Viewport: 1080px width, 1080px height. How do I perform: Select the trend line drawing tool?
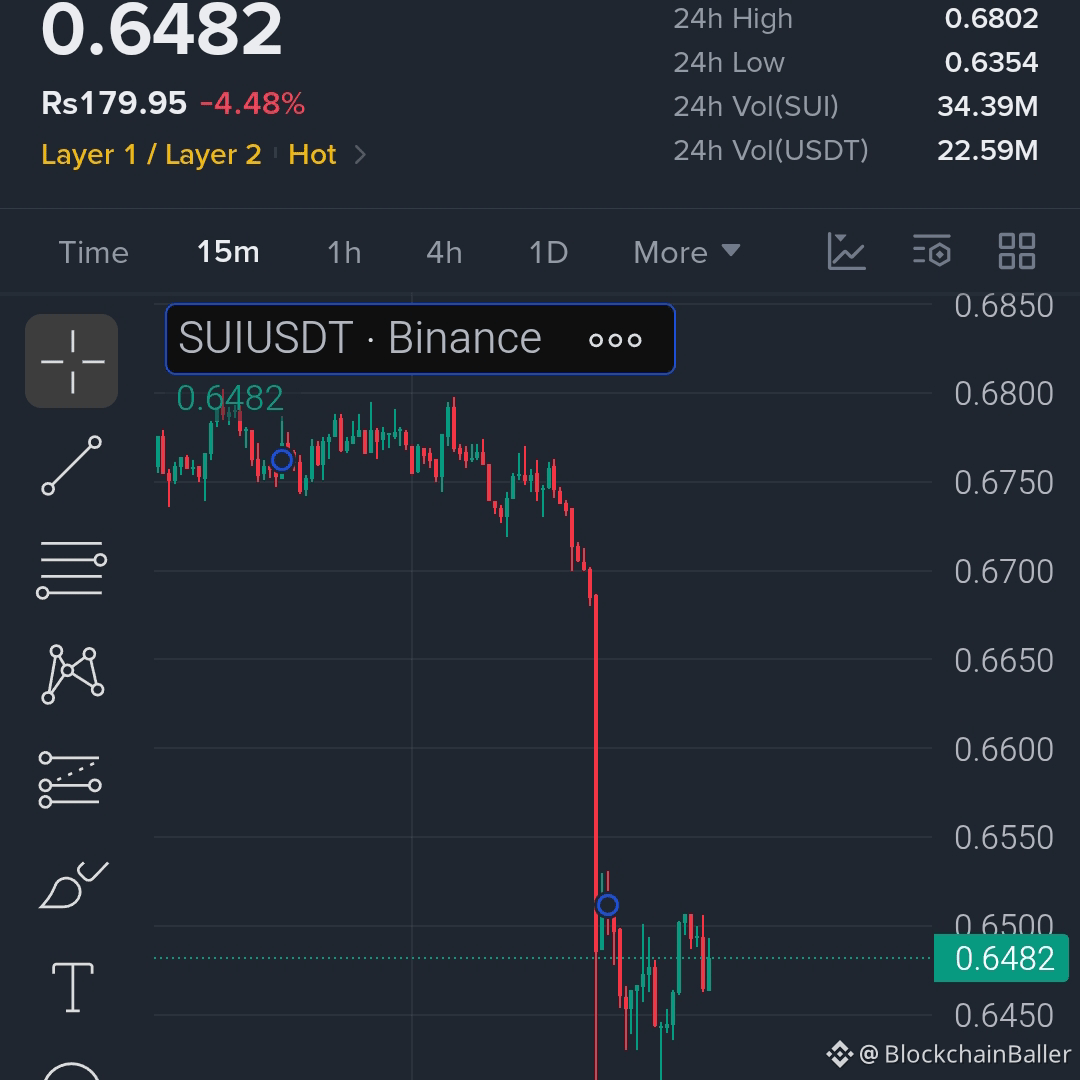point(72,466)
